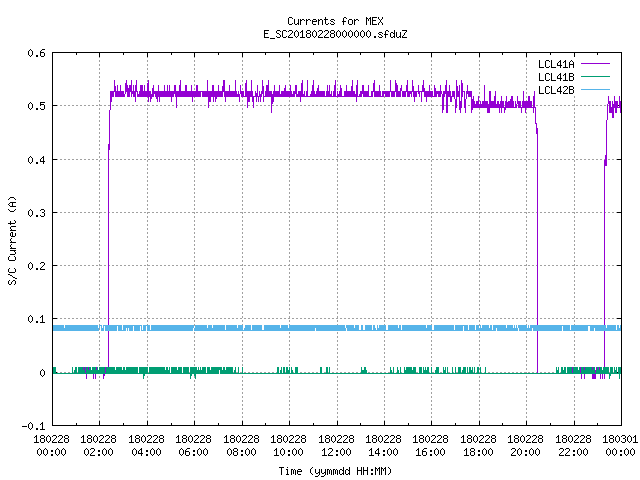Click the LCL41B legend label
The width and height of the screenshot is (640, 480).
556,77
